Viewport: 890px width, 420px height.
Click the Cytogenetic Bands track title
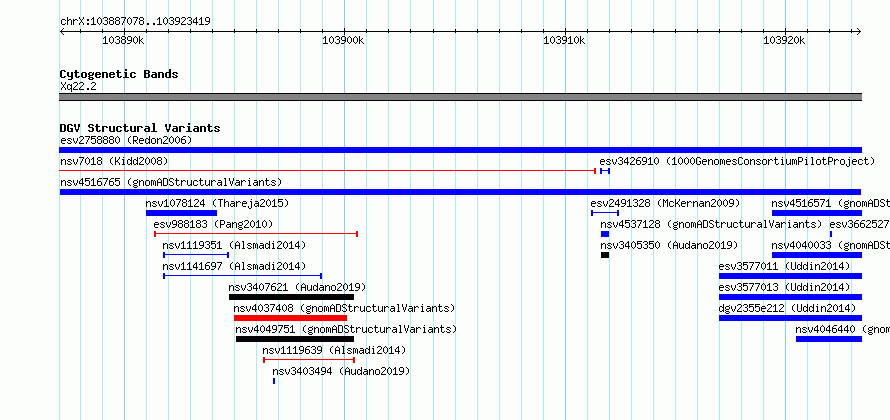click(x=119, y=74)
